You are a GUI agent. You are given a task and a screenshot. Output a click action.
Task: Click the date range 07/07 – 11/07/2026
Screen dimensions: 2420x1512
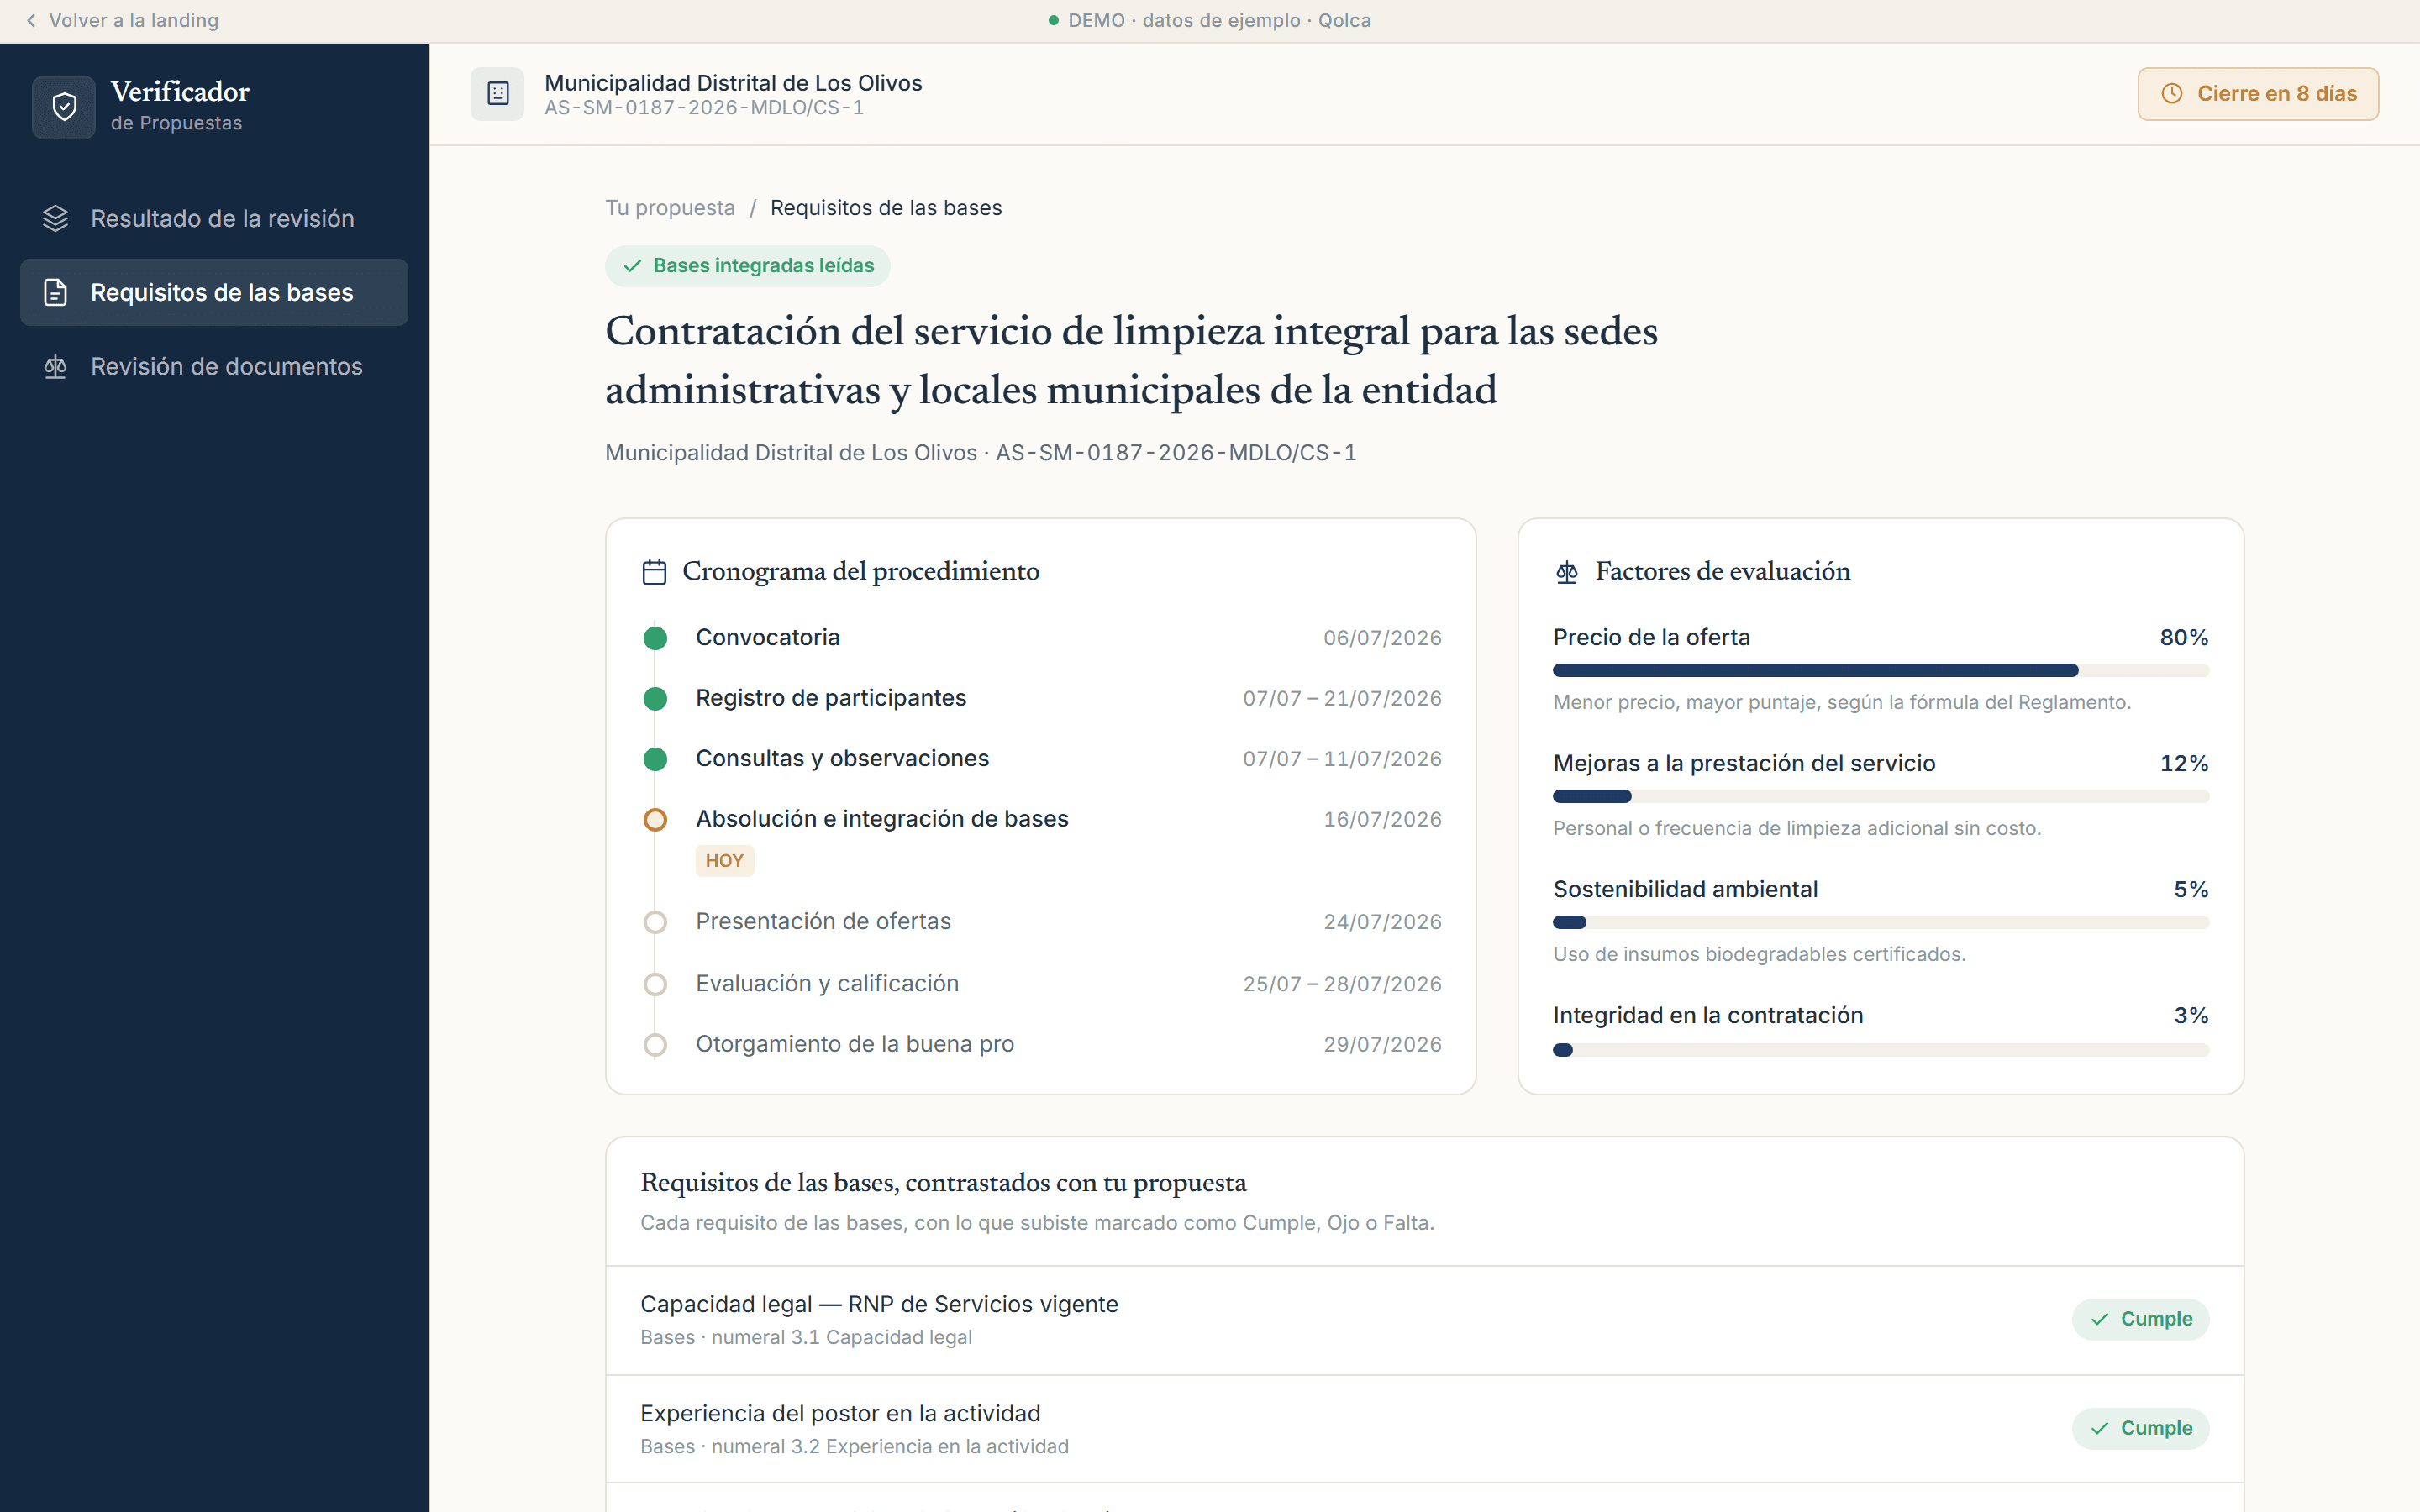coord(1342,759)
